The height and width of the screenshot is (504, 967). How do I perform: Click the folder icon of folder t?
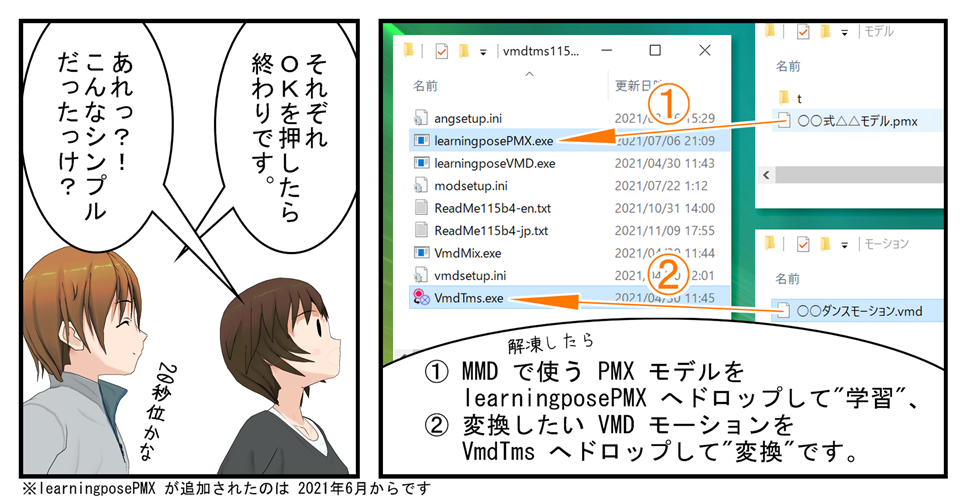point(784,97)
